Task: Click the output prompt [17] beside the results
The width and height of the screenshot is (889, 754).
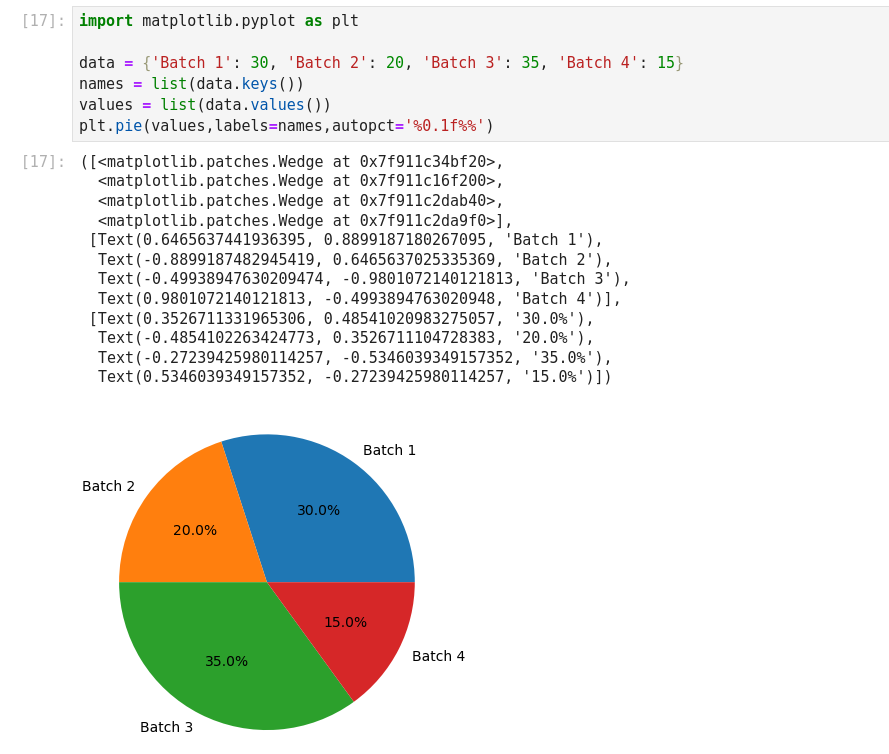Action: [x=42, y=162]
